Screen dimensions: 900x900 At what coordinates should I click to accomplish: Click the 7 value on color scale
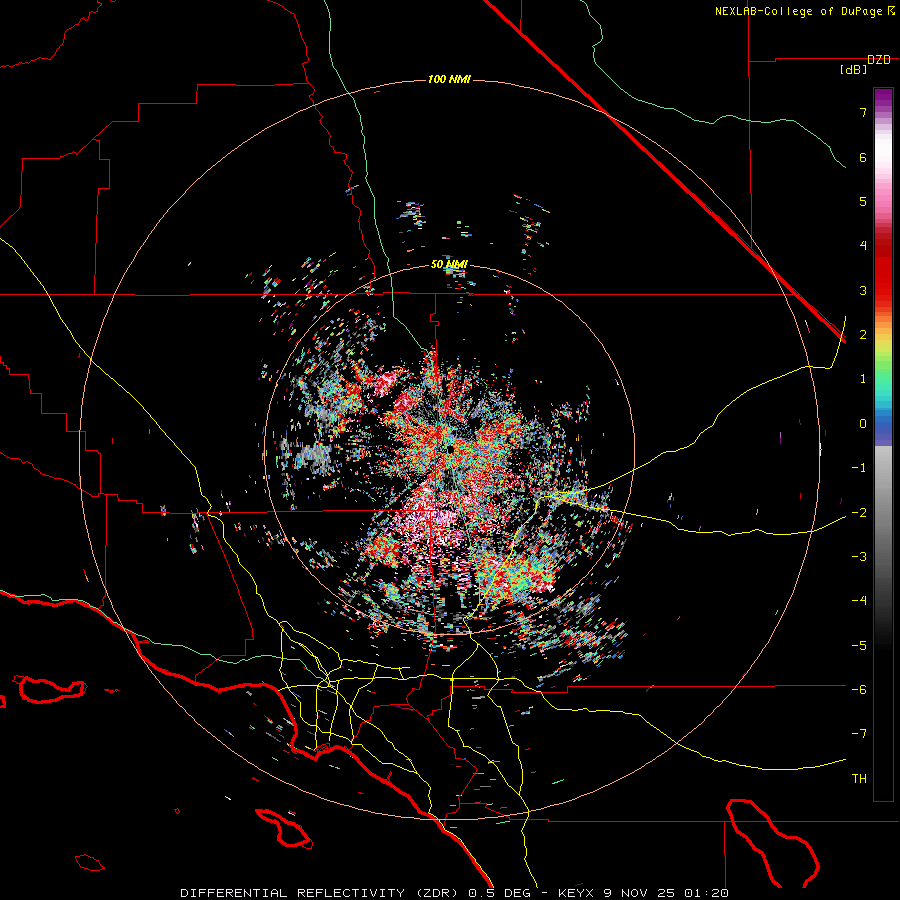[x=863, y=112]
